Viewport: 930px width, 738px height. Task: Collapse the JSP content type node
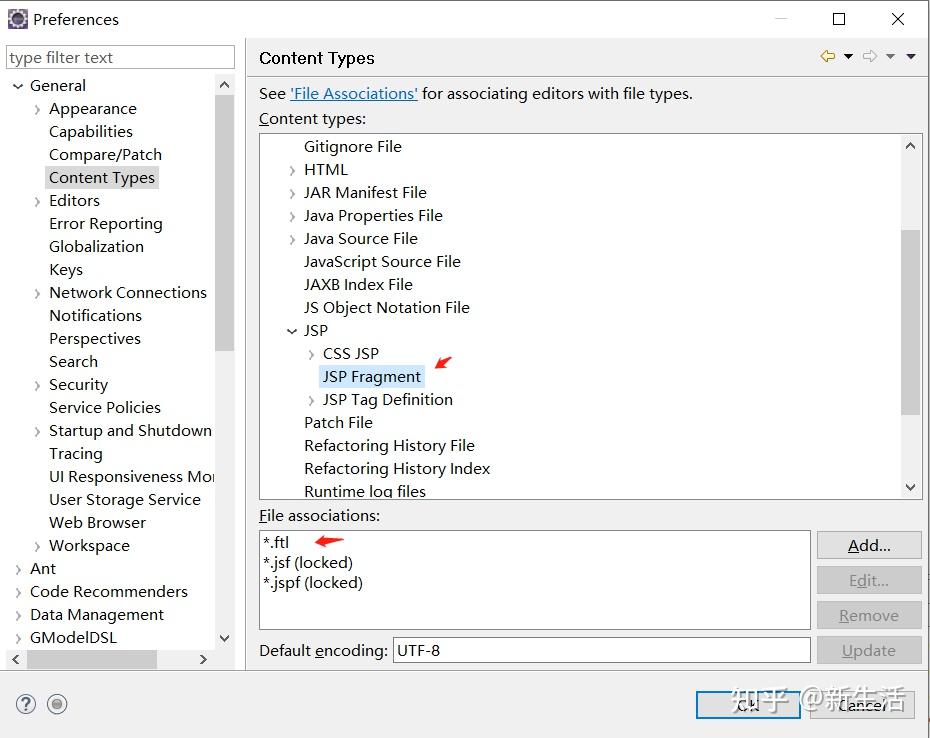(292, 331)
